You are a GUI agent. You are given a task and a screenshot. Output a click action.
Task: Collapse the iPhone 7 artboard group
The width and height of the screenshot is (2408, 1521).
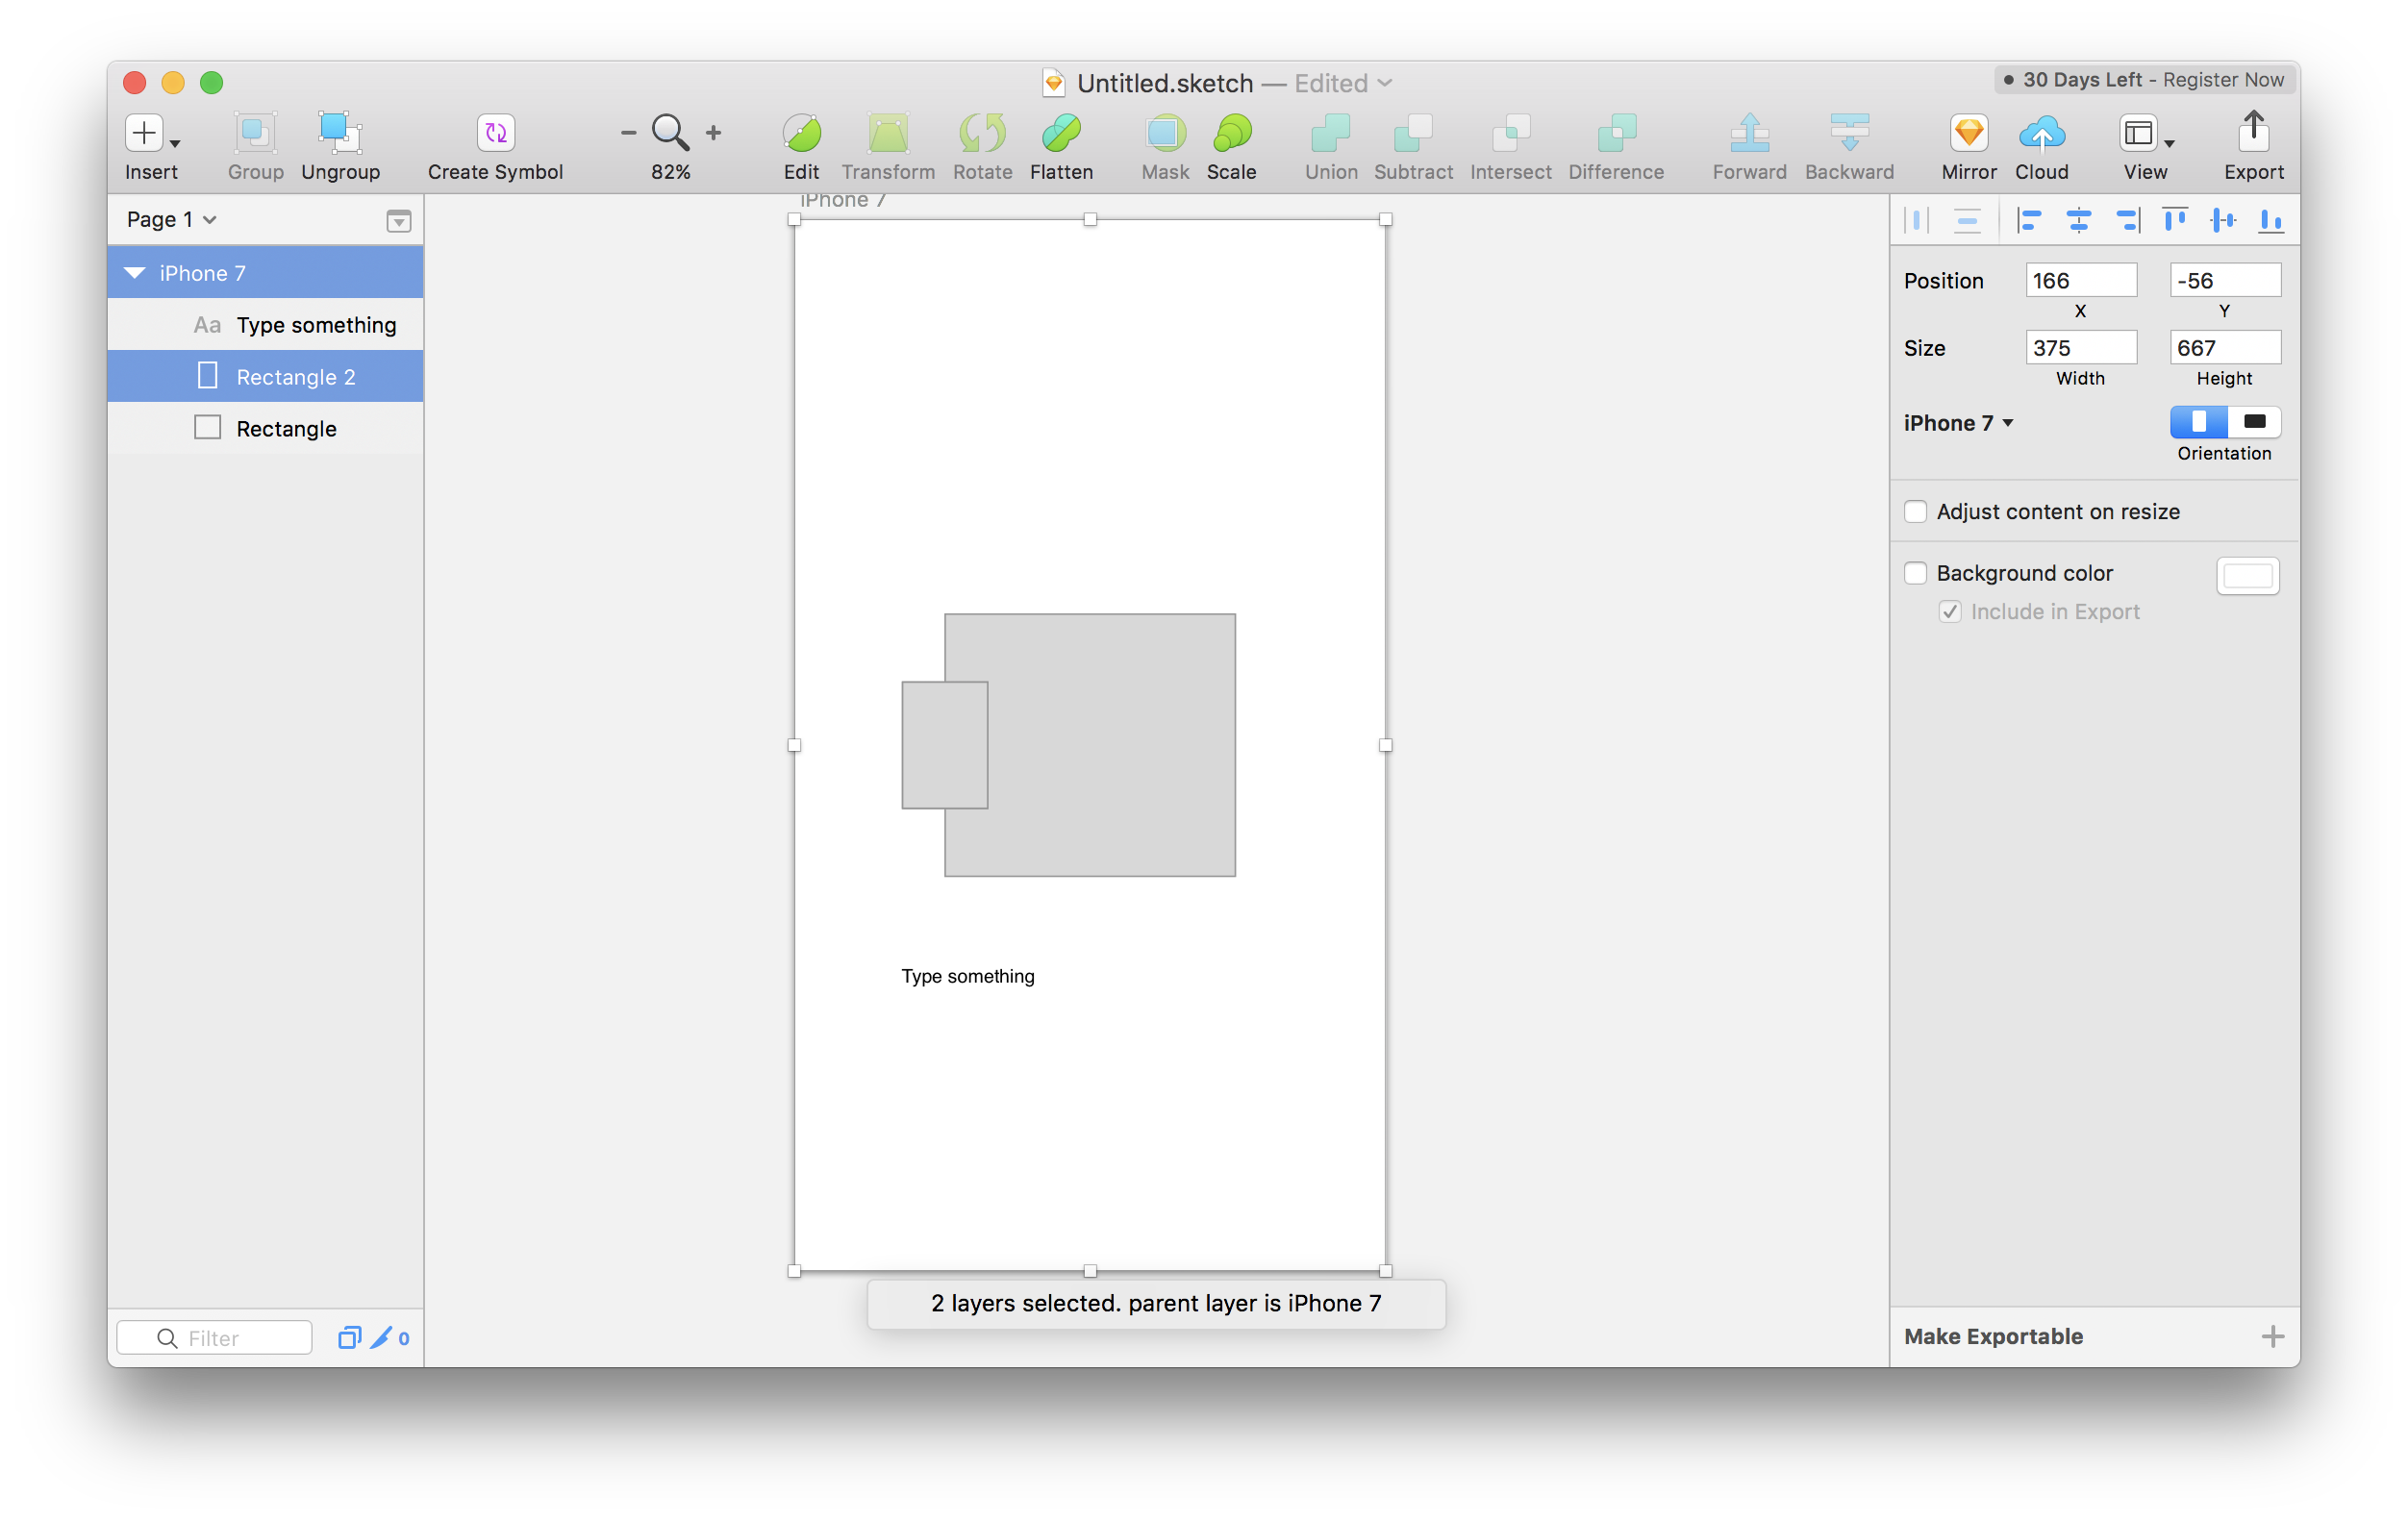[134, 273]
